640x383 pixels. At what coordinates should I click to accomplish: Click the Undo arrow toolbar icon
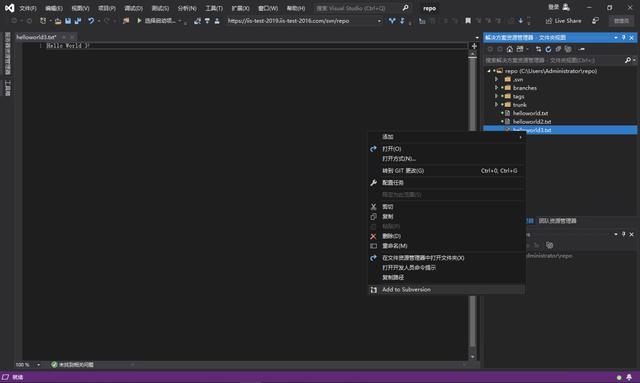pos(91,21)
